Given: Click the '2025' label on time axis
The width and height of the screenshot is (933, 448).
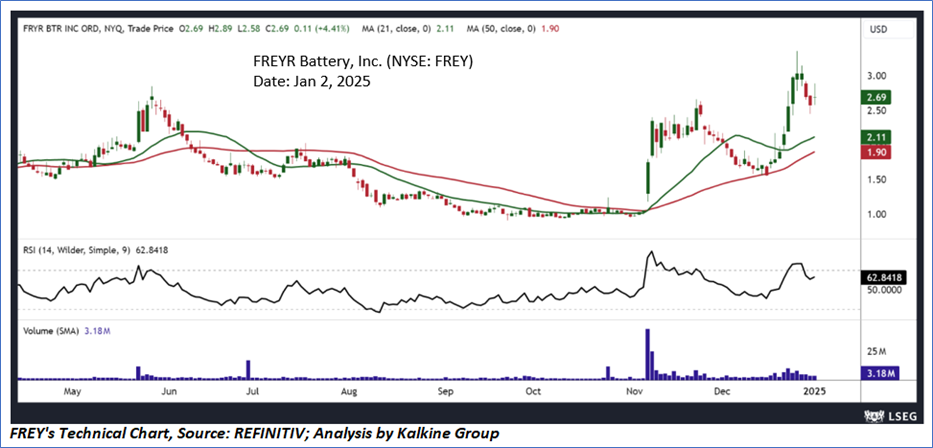Looking at the screenshot, I should (815, 391).
